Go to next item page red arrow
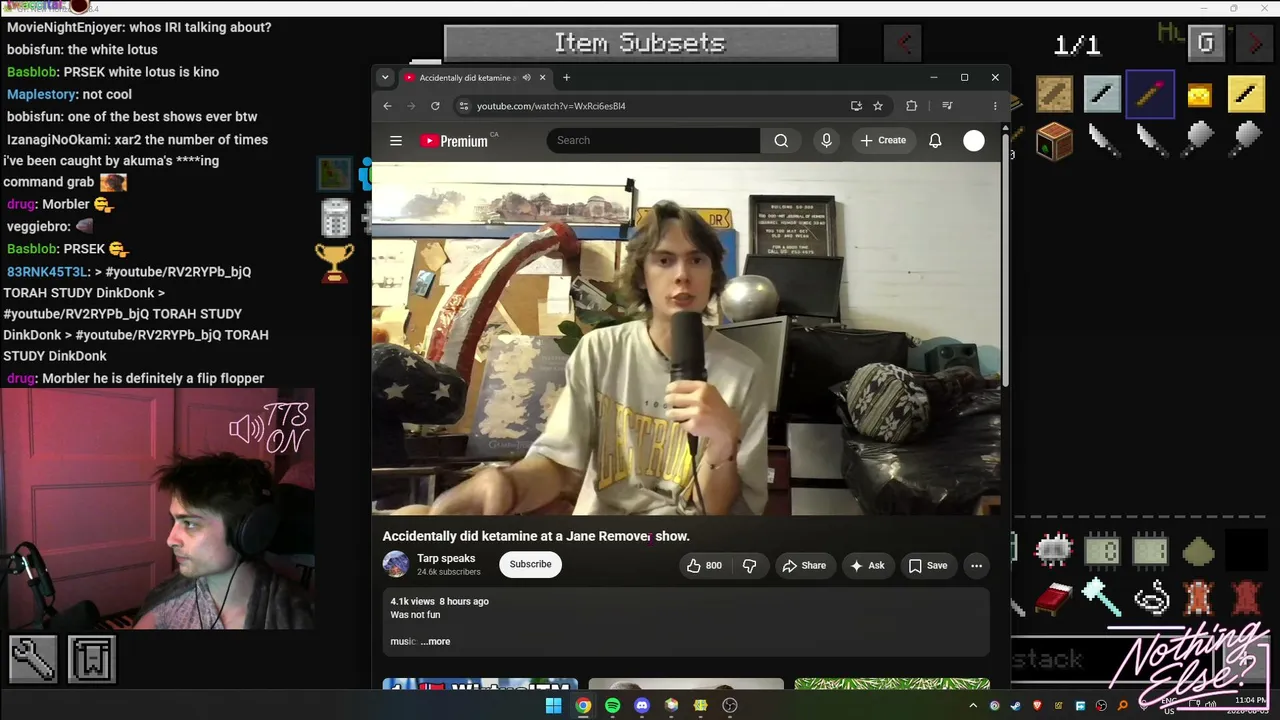Image resolution: width=1280 pixels, height=720 pixels. coord(1255,43)
